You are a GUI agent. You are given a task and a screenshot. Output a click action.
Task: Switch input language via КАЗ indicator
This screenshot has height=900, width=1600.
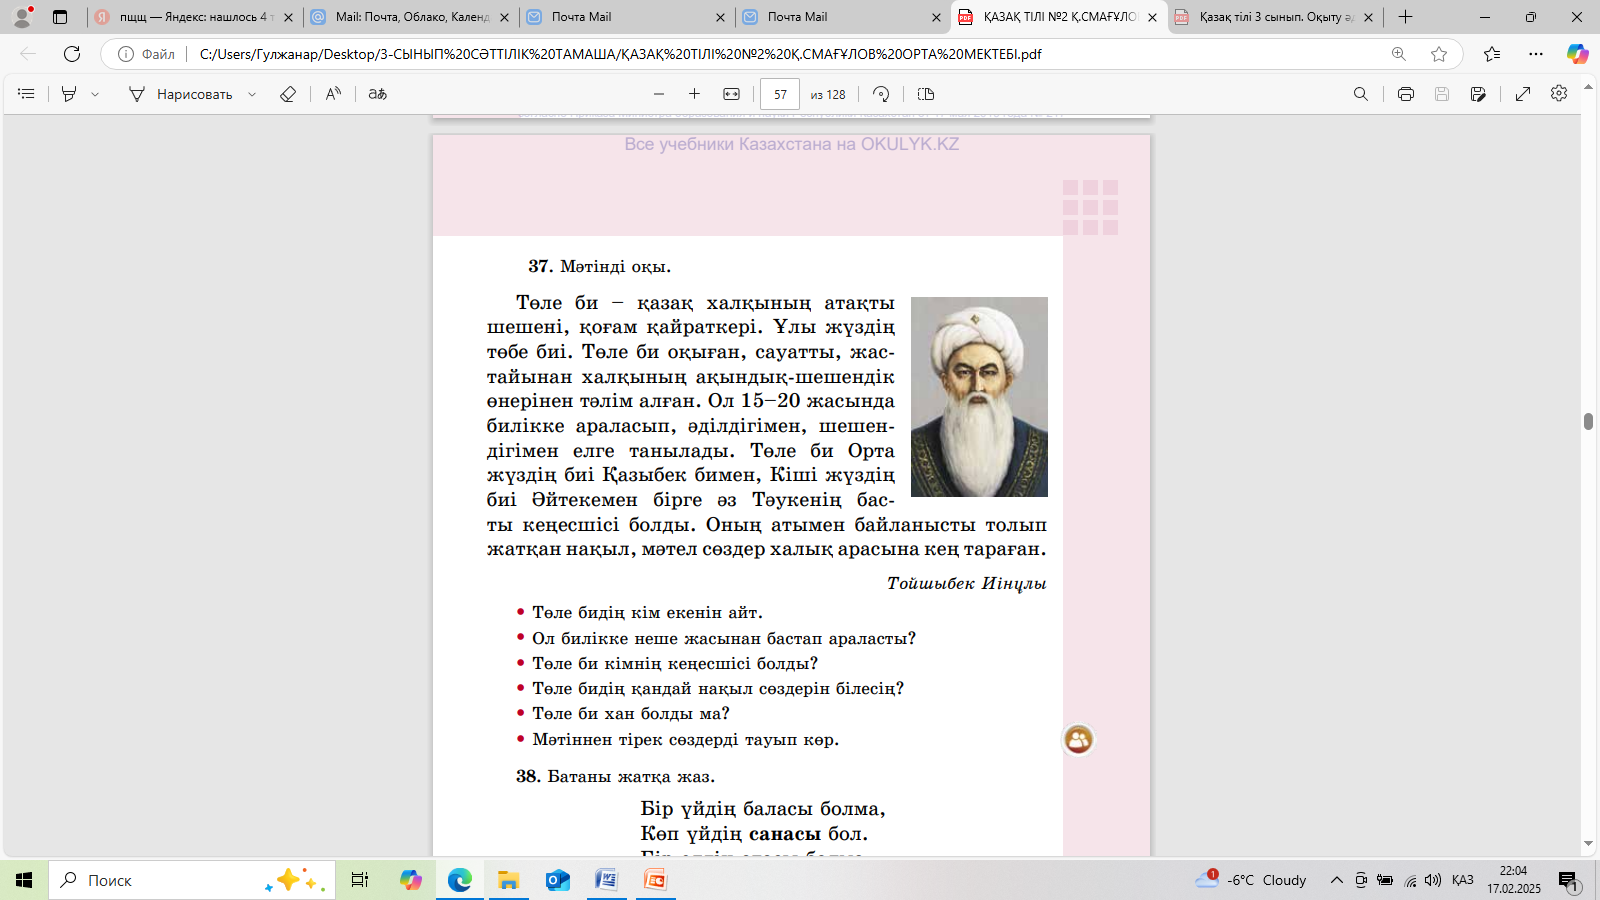[x=1463, y=880]
